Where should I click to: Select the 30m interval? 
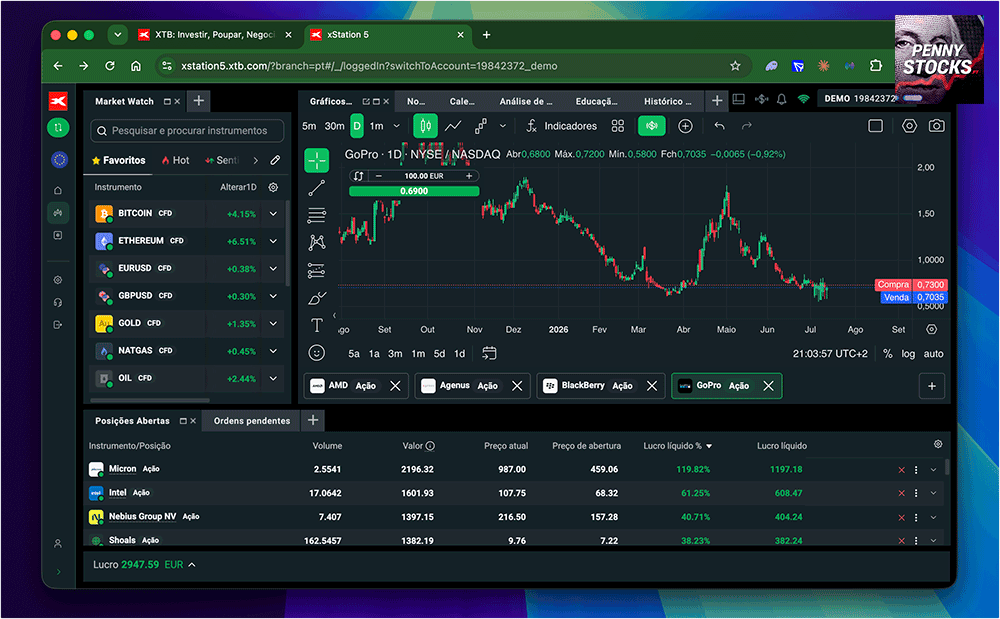[x=334, y=126]
